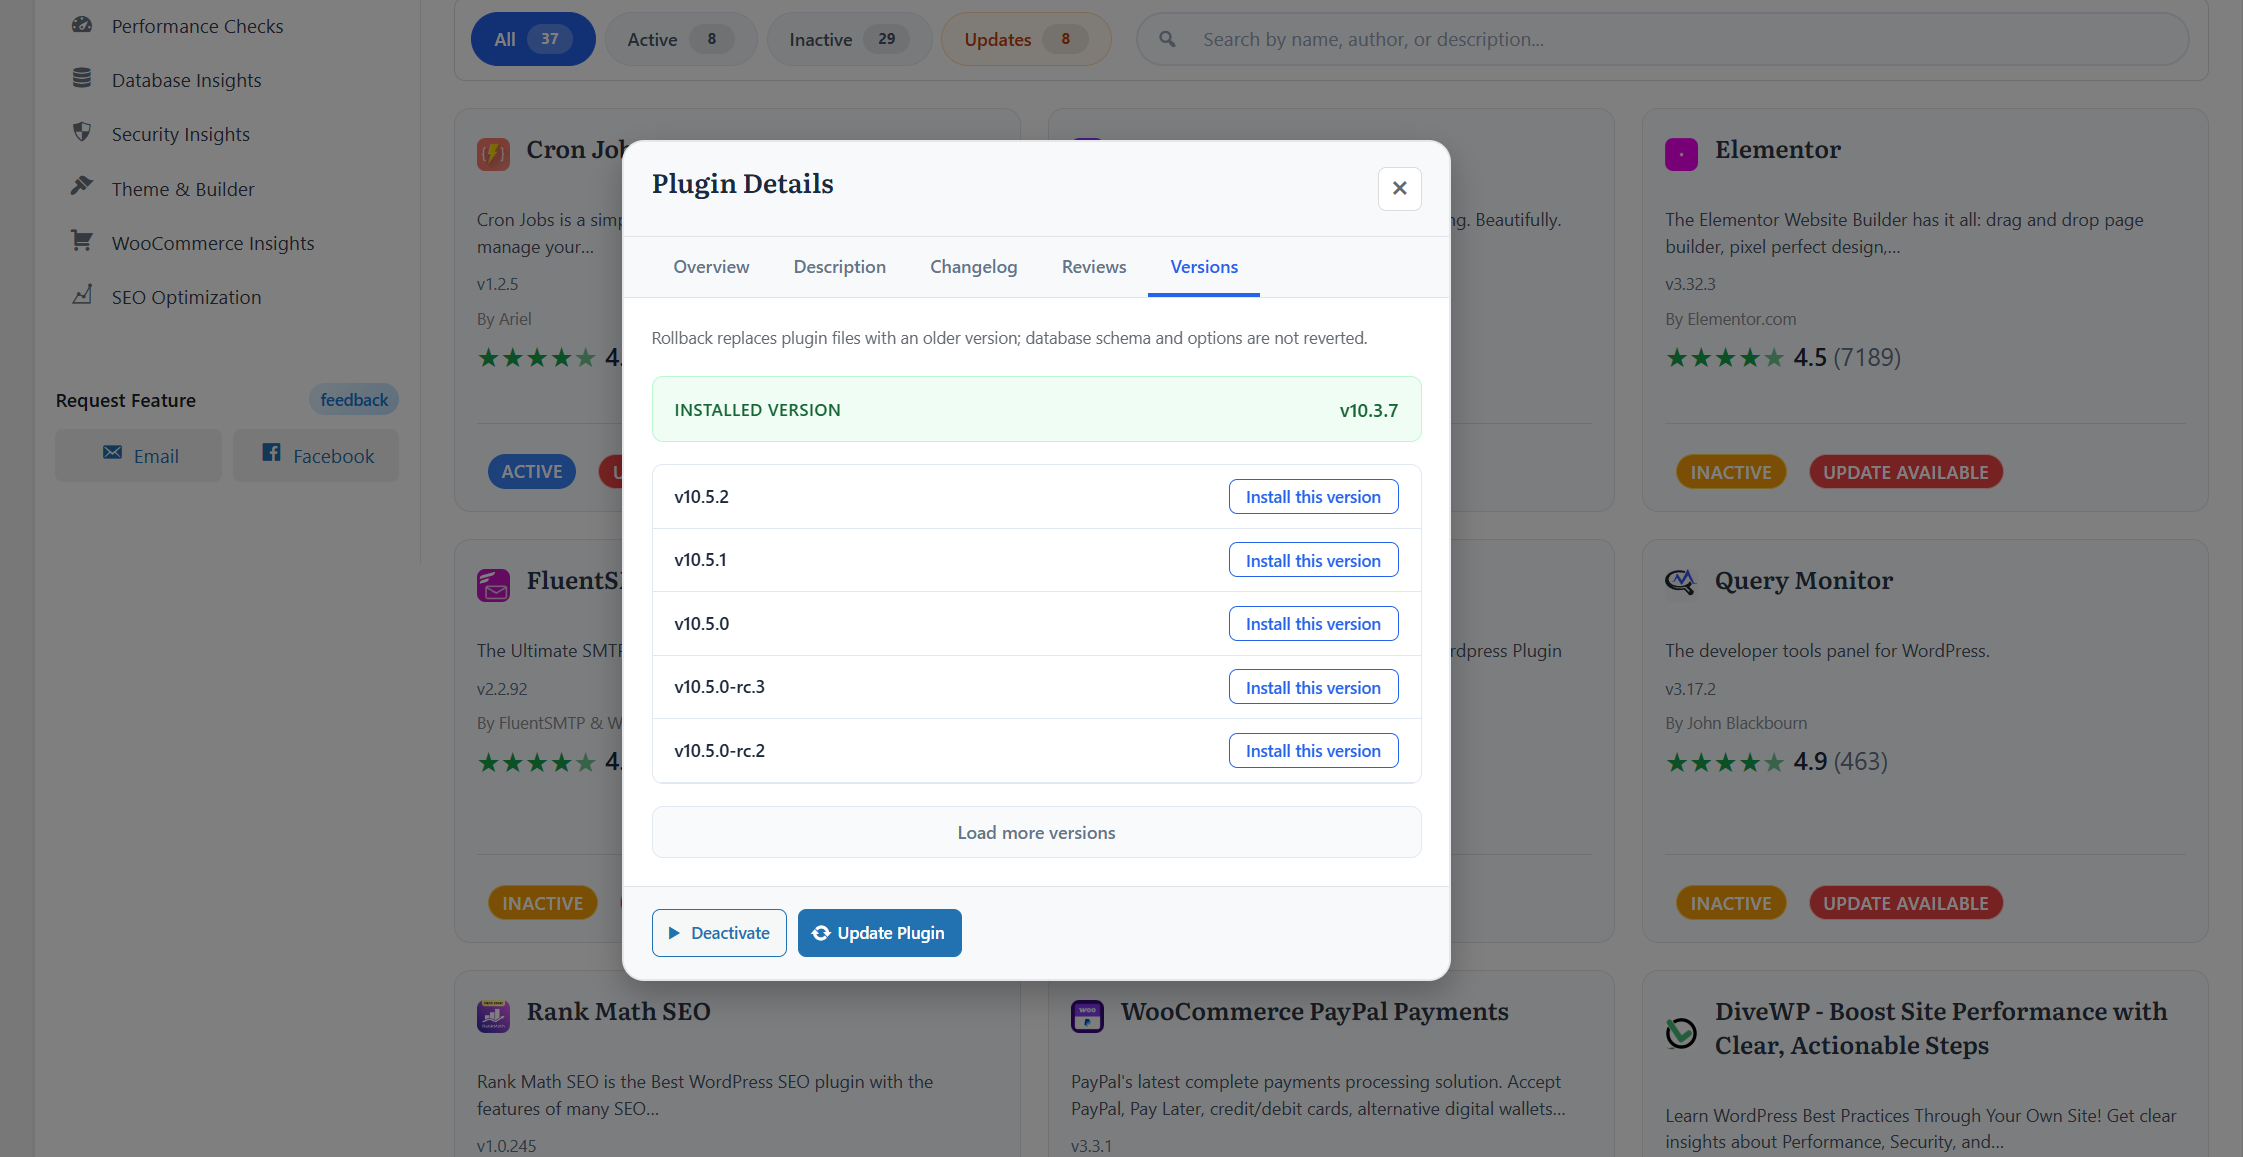Click the feedback badge
Screen dimensions: 2243x1157
click(354, 400)
